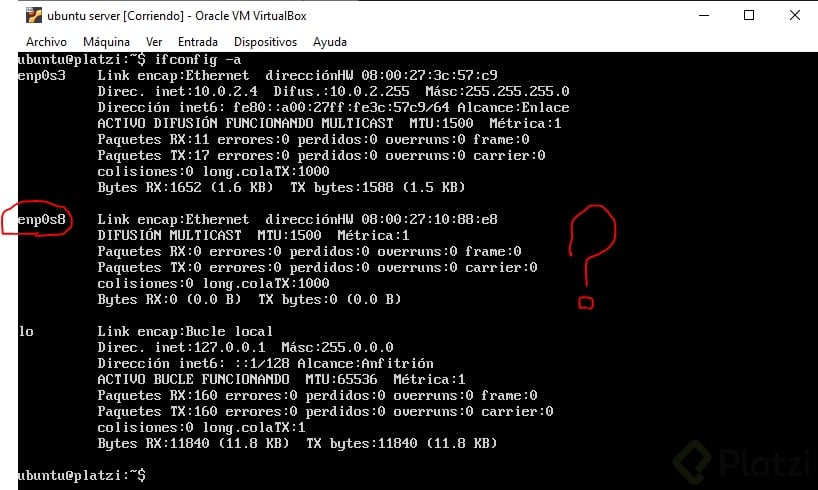
Task: Click the bottom ubuntu@platzi:~$ prompt
Action: click(82, 475)
